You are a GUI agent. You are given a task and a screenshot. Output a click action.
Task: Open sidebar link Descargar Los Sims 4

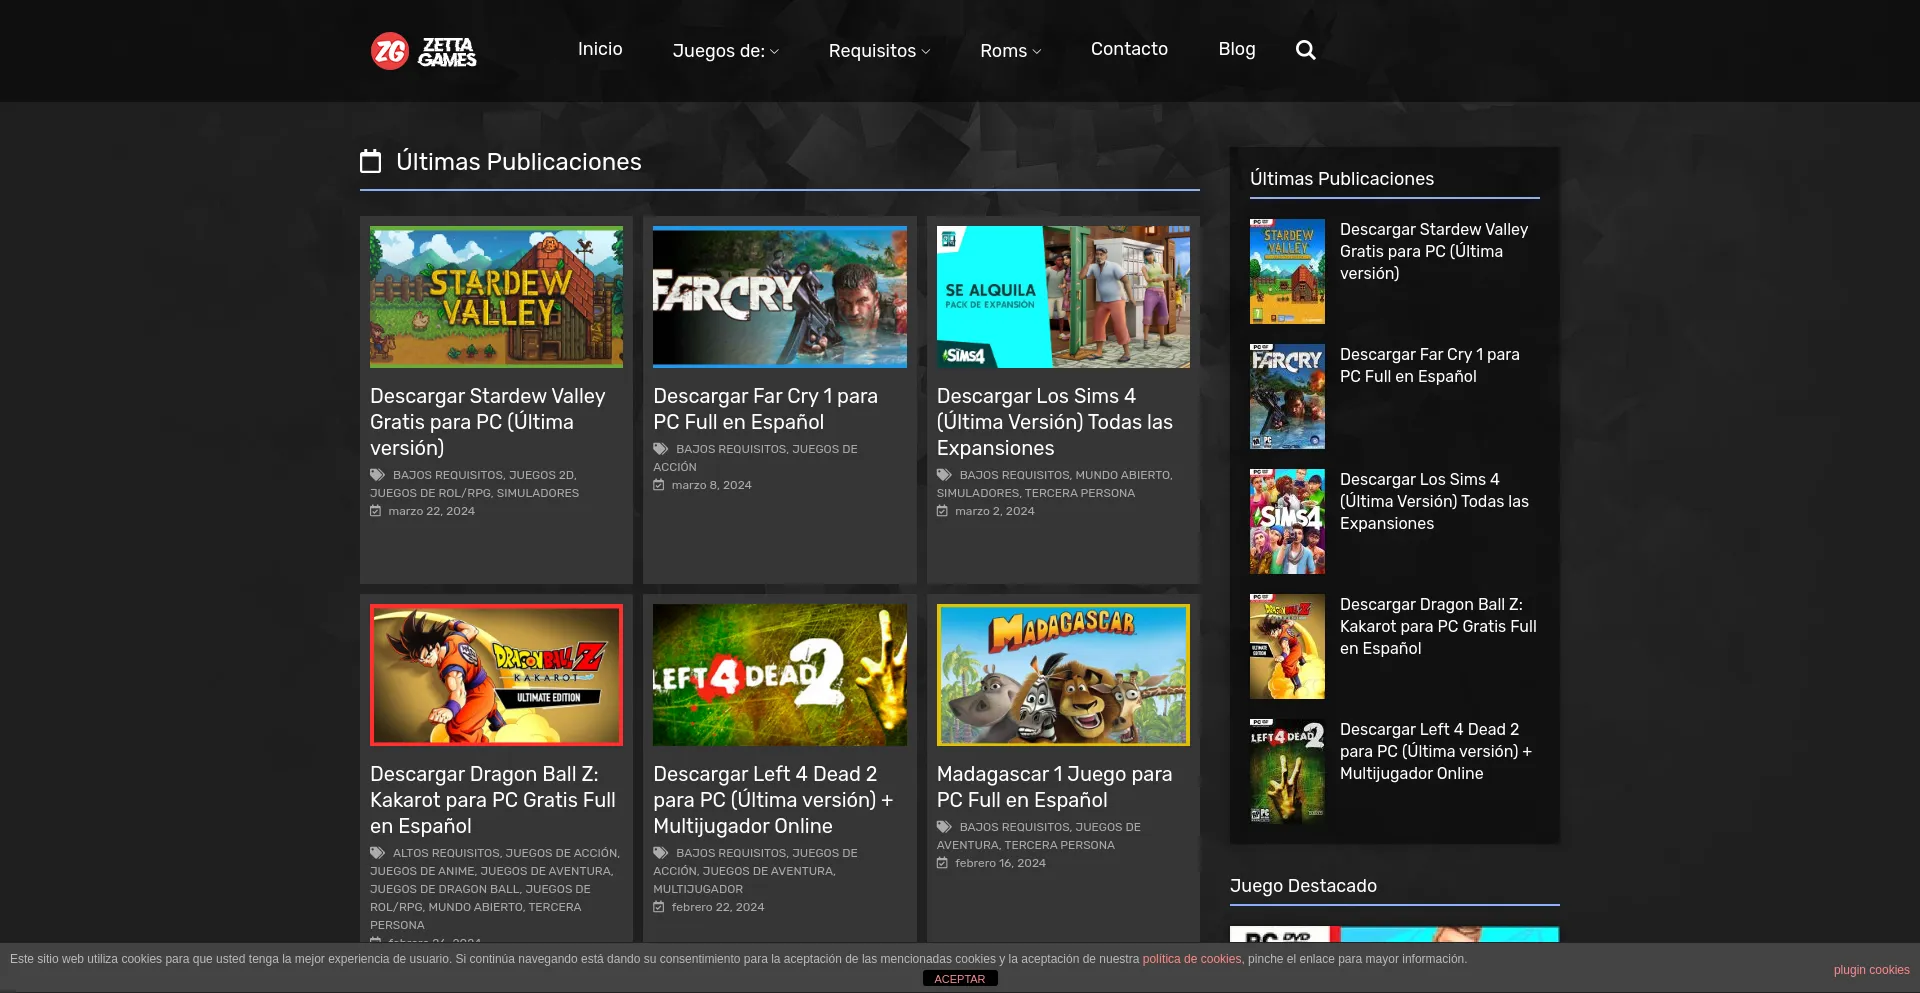pyautogui.click(x=1434, y=501)
